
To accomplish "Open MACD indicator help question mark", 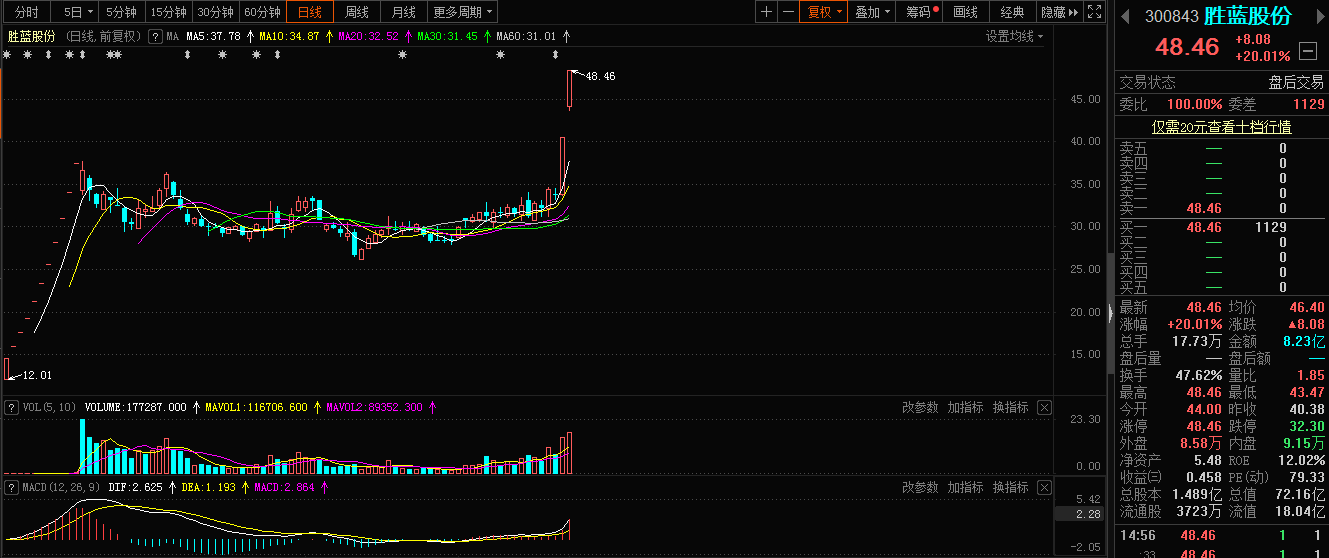I will [11, 487].
